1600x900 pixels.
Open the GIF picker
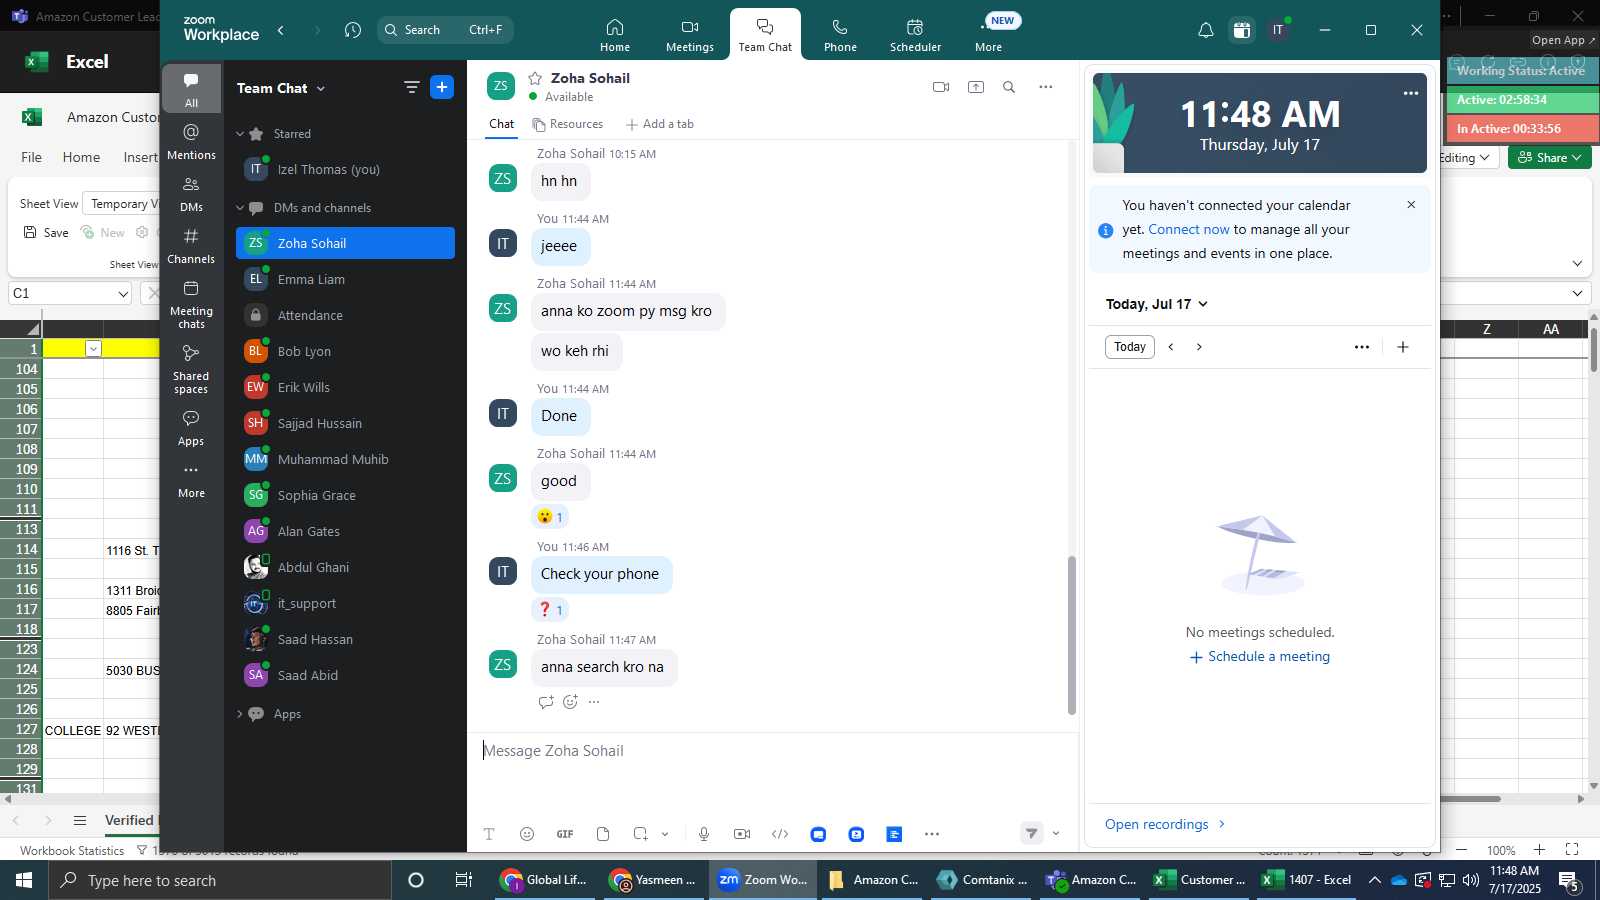pos(565,834)
